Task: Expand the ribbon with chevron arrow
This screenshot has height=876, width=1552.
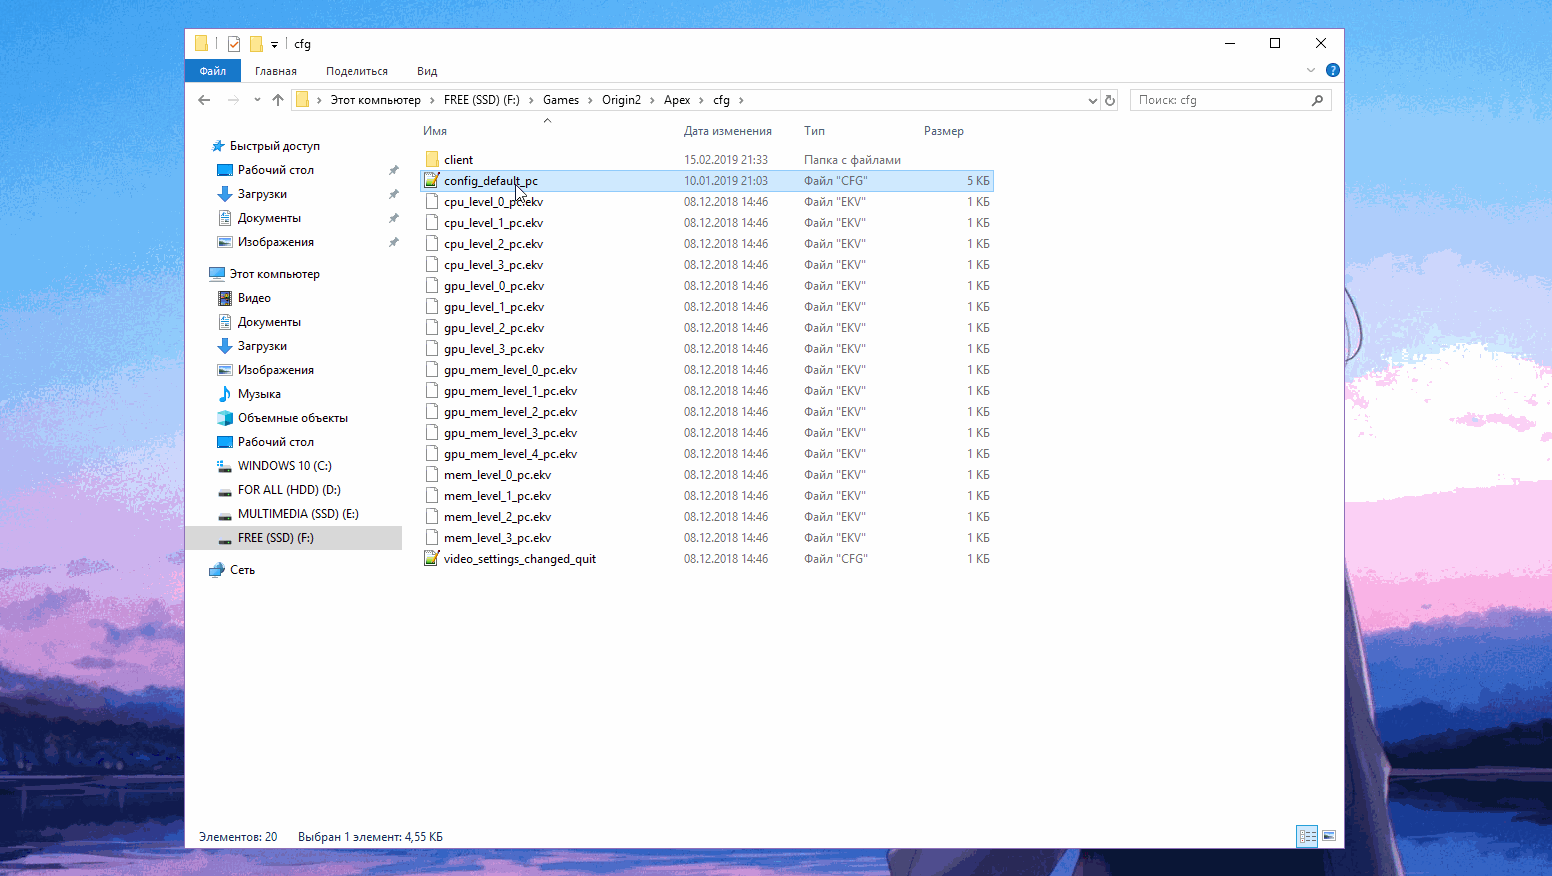Action: point(1311,70)
